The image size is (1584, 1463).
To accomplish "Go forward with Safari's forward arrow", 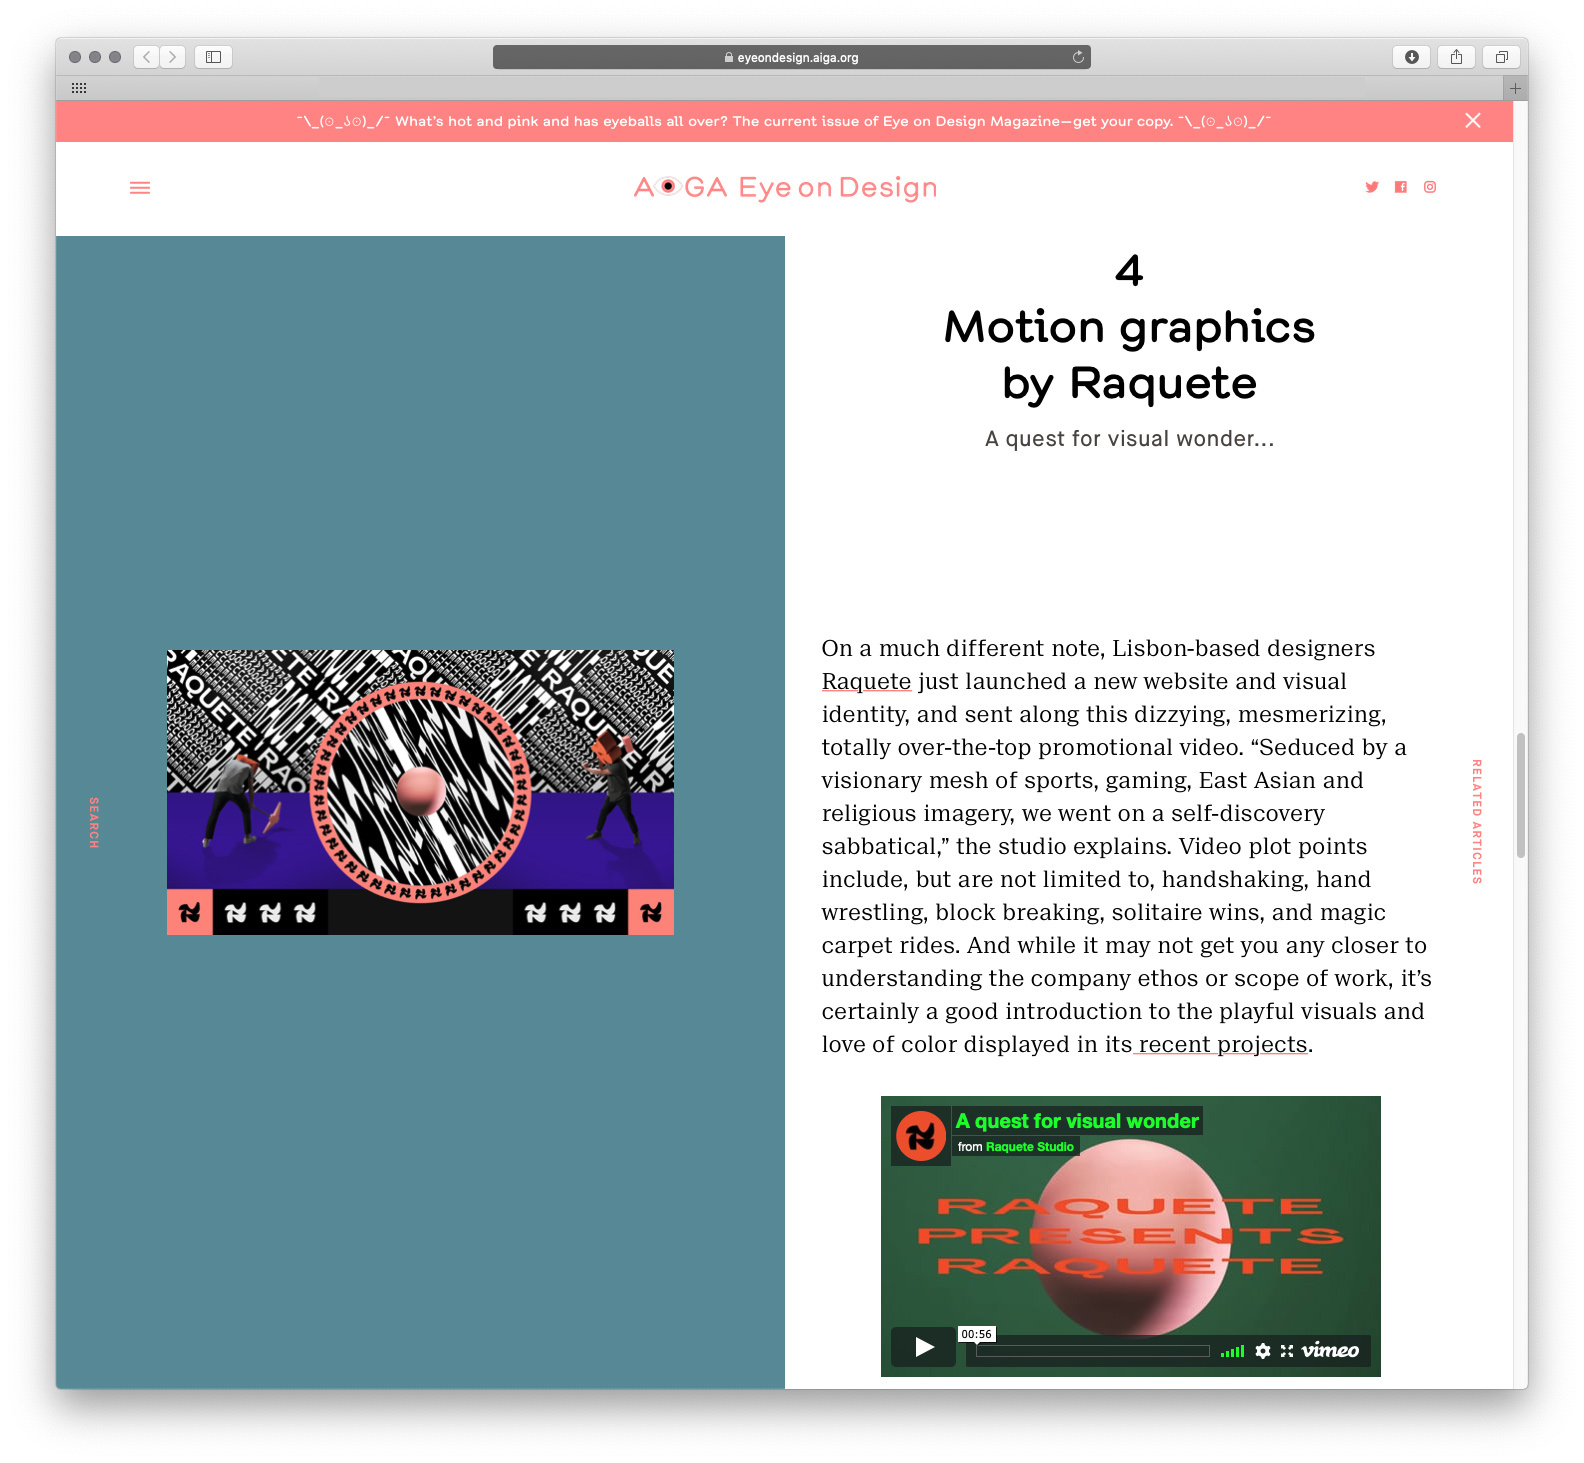I will pos(173,57).
